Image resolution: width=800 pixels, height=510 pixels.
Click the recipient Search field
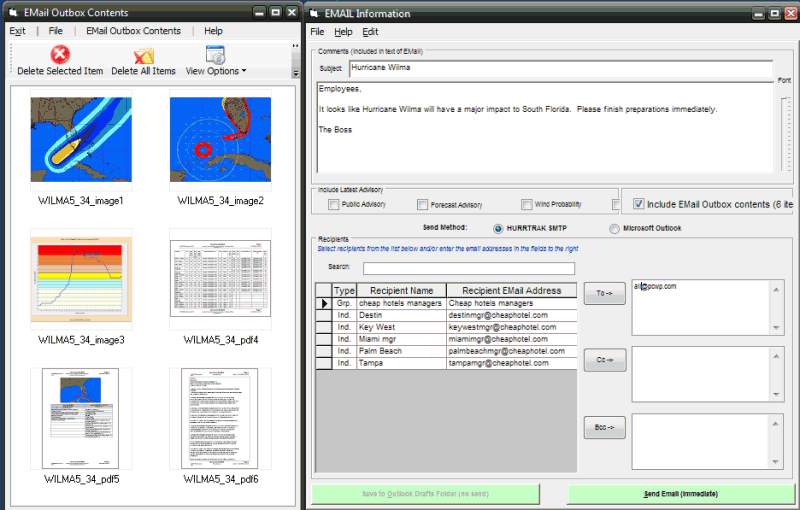[x=468, y=268]
